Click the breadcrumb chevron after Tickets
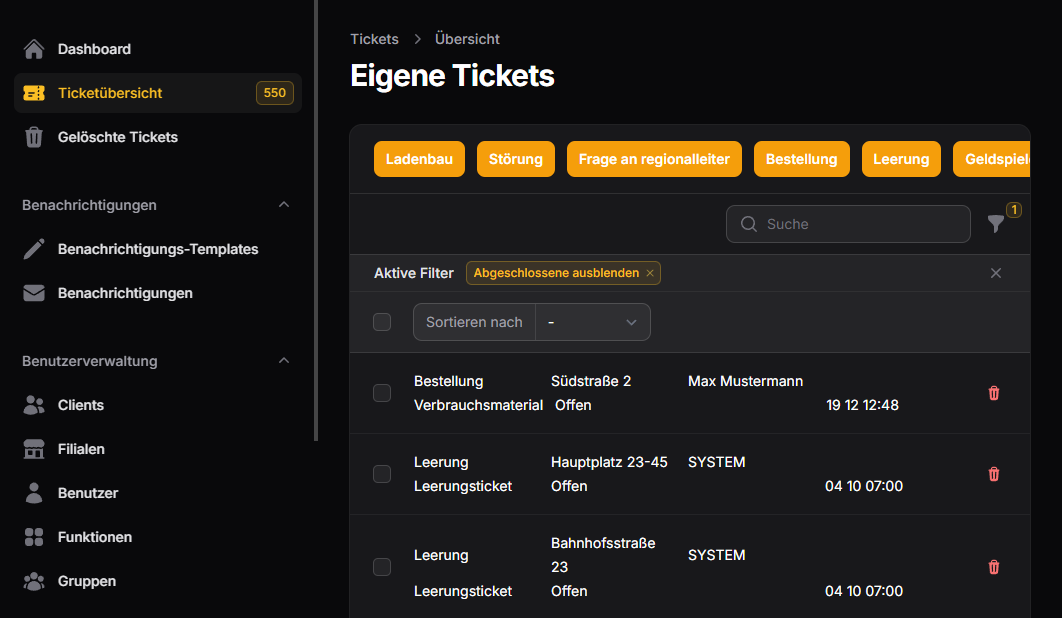This screenshot has height=618, width=1062. click(x=417, y=39)
